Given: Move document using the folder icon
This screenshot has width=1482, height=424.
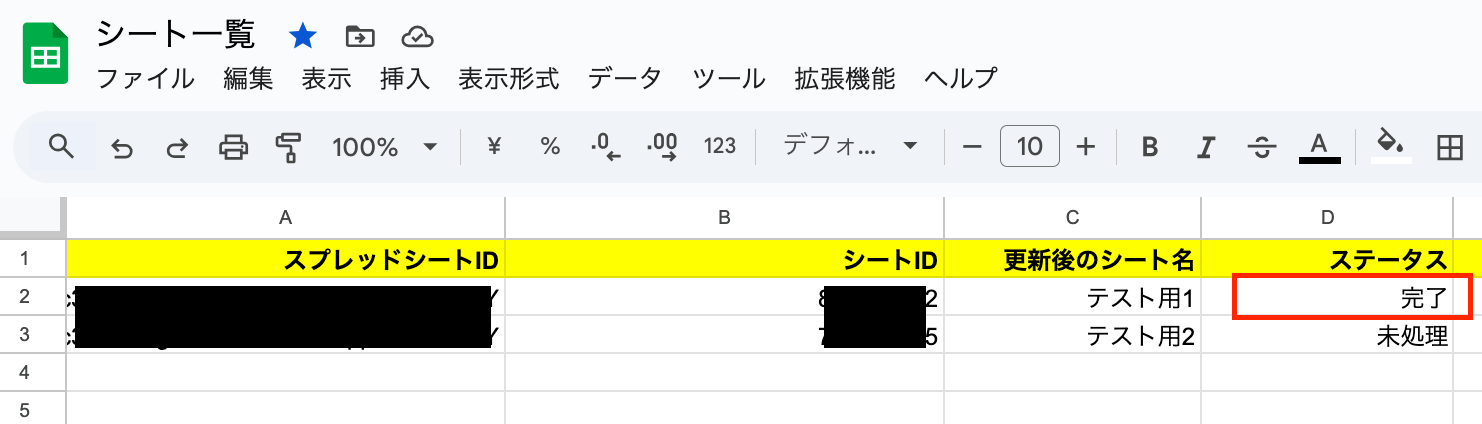Looking at the screenshot, I should click(359, 37).
